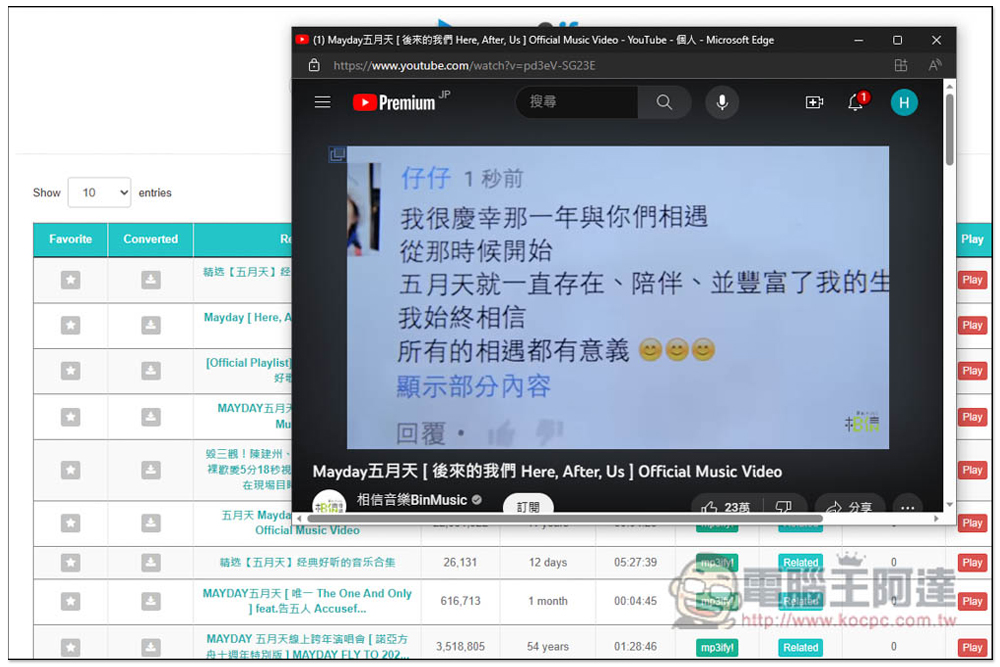Download converted icon in first 精选【五月天】 row
The image size is (1000, 667).
(x=151, y=280)
